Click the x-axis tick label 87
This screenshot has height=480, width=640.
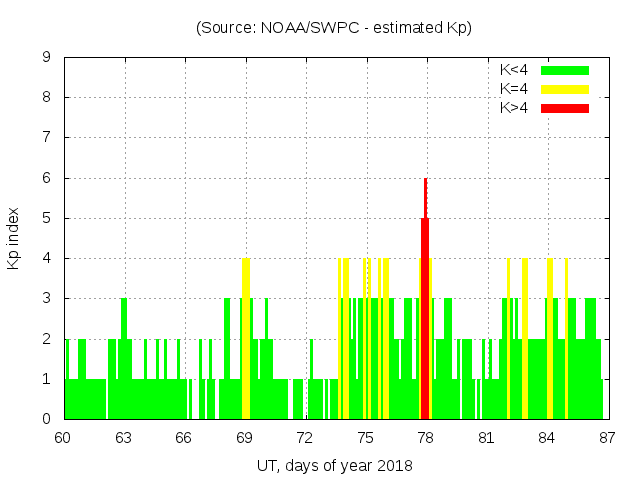coord(606,437)
